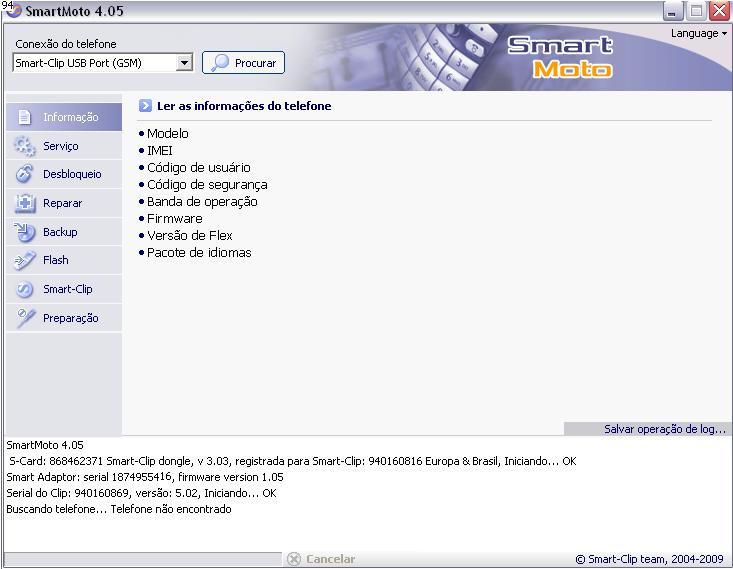Click the Telefone não encontrado log line
Viewport: 733px width, 569px height.
(119, 509)
